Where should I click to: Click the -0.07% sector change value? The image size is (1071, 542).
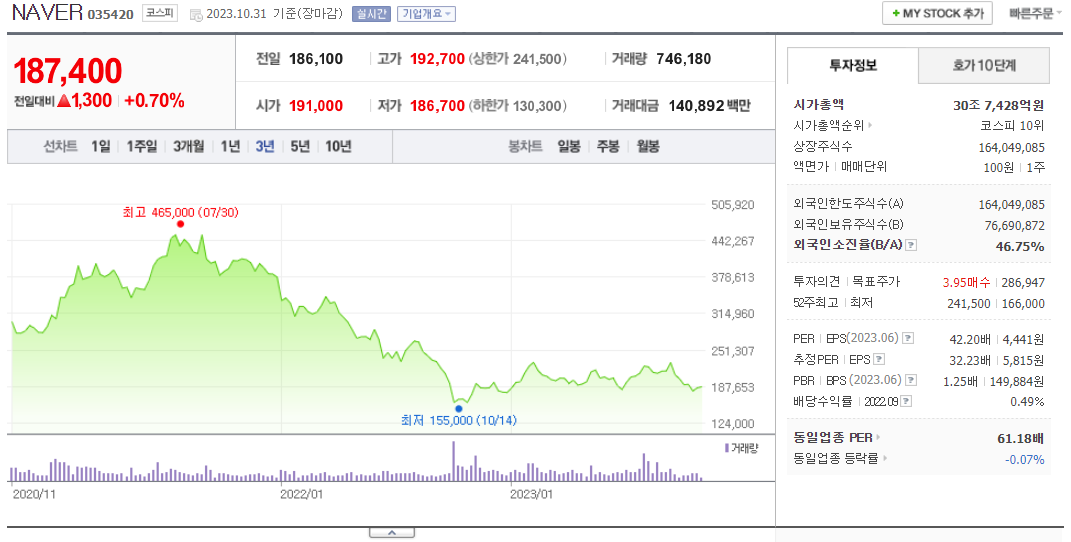point(1025,459)
